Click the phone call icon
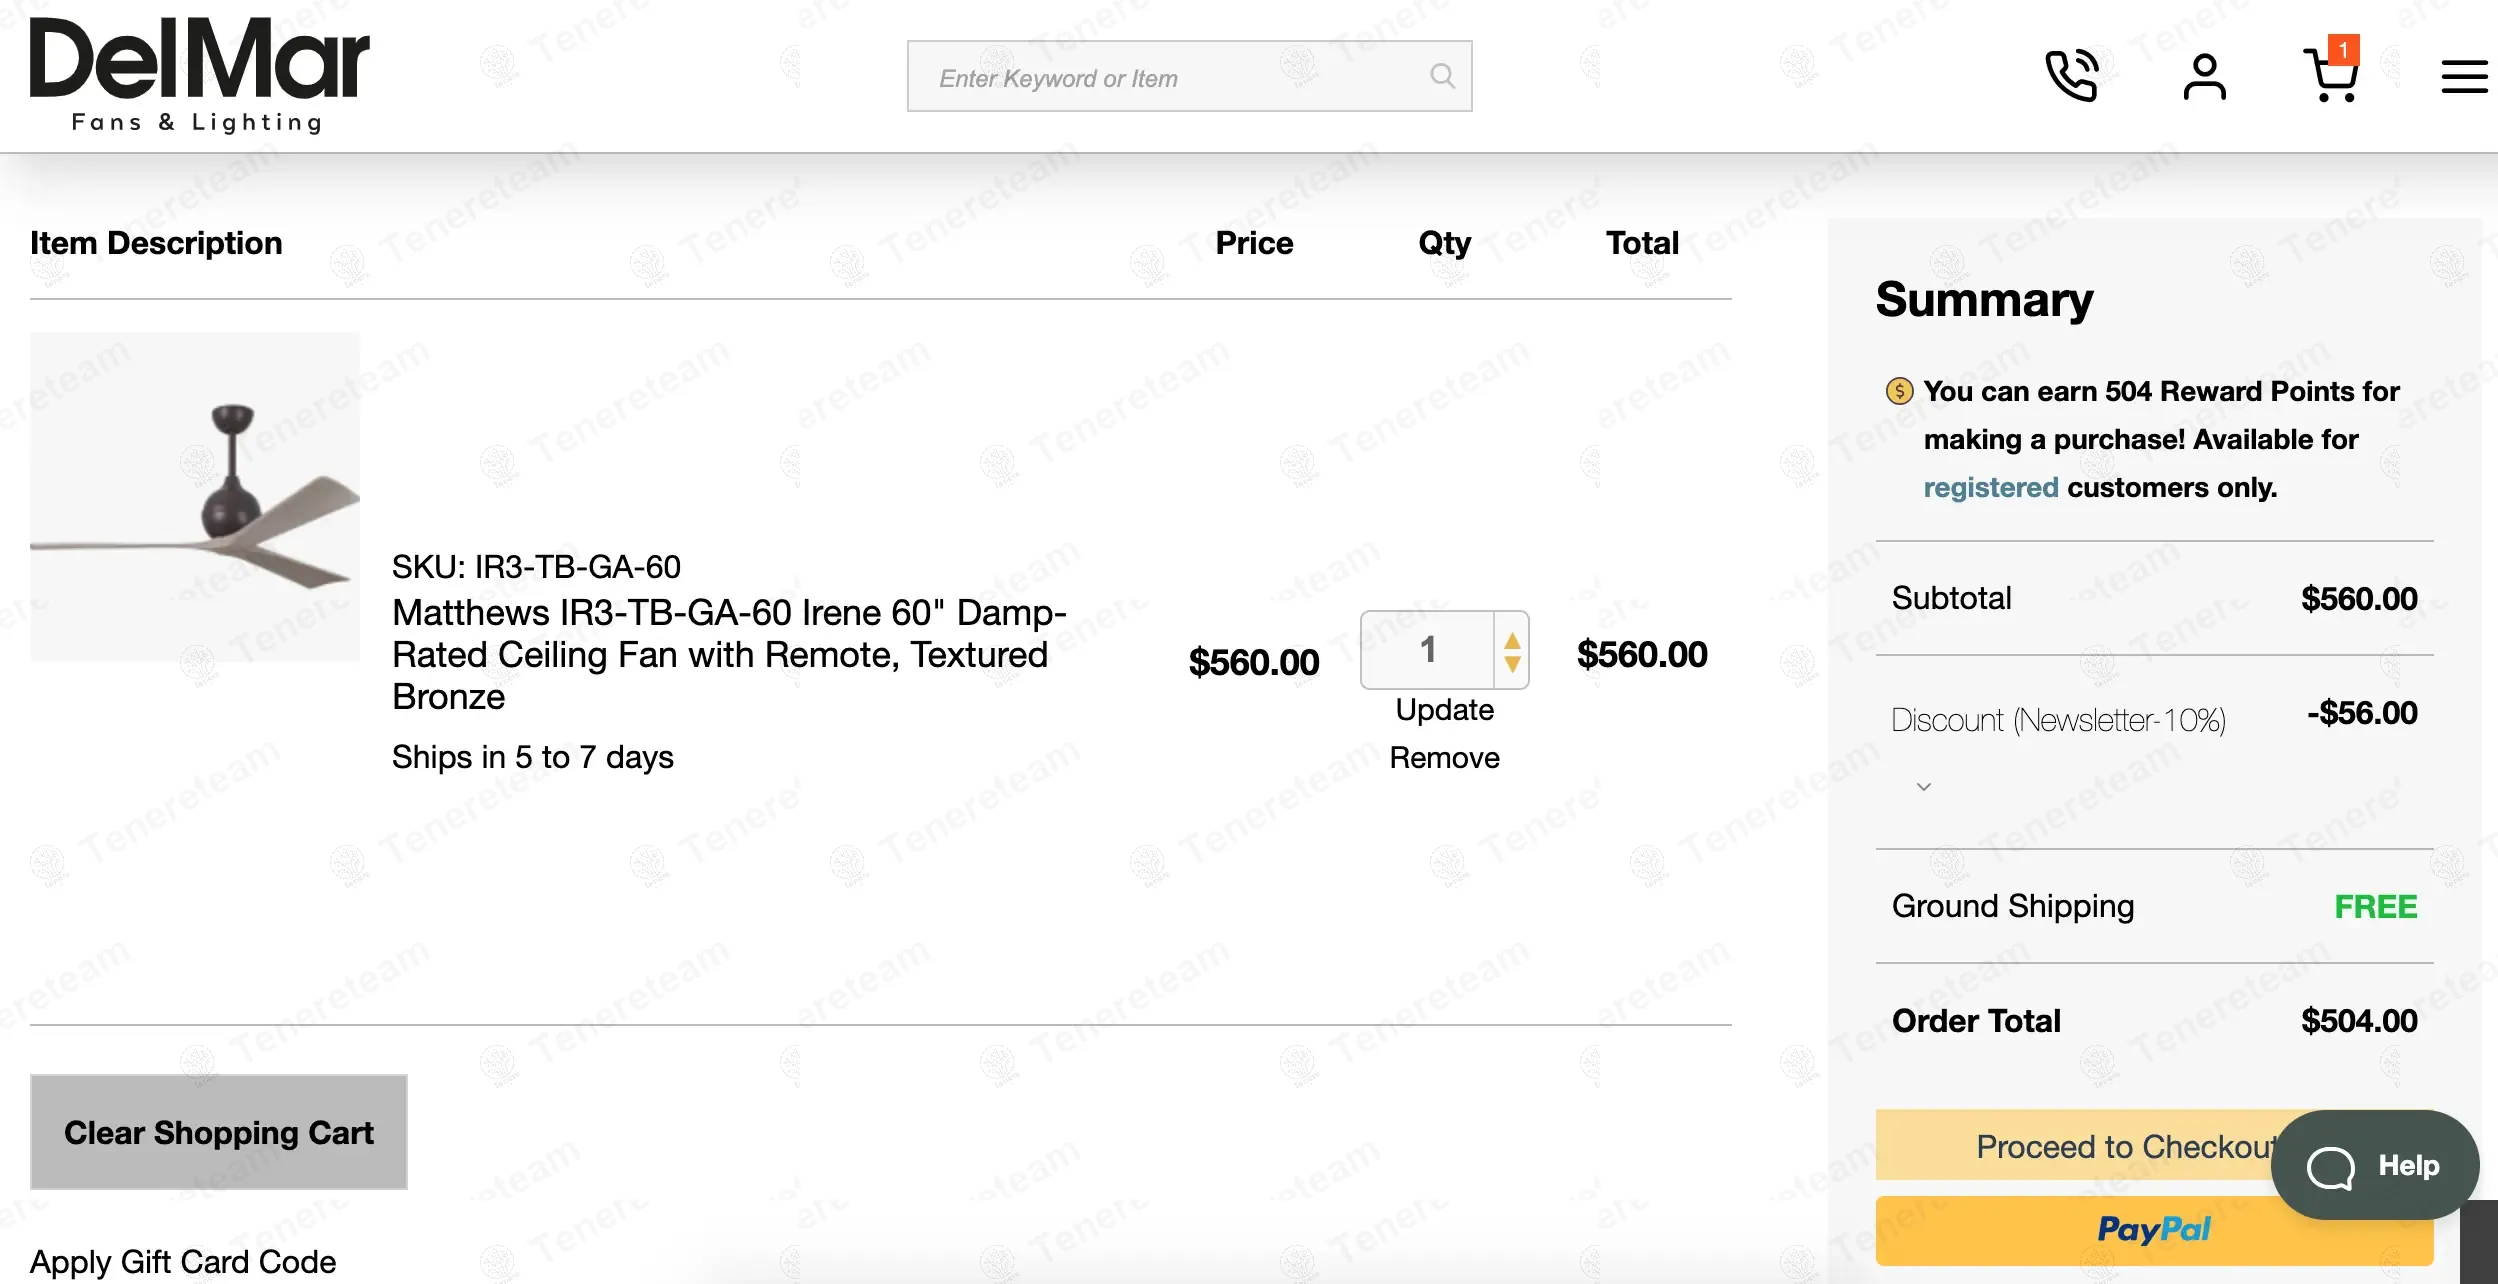Viewport: 2498px width, 1284px height. pos(2071,75)
